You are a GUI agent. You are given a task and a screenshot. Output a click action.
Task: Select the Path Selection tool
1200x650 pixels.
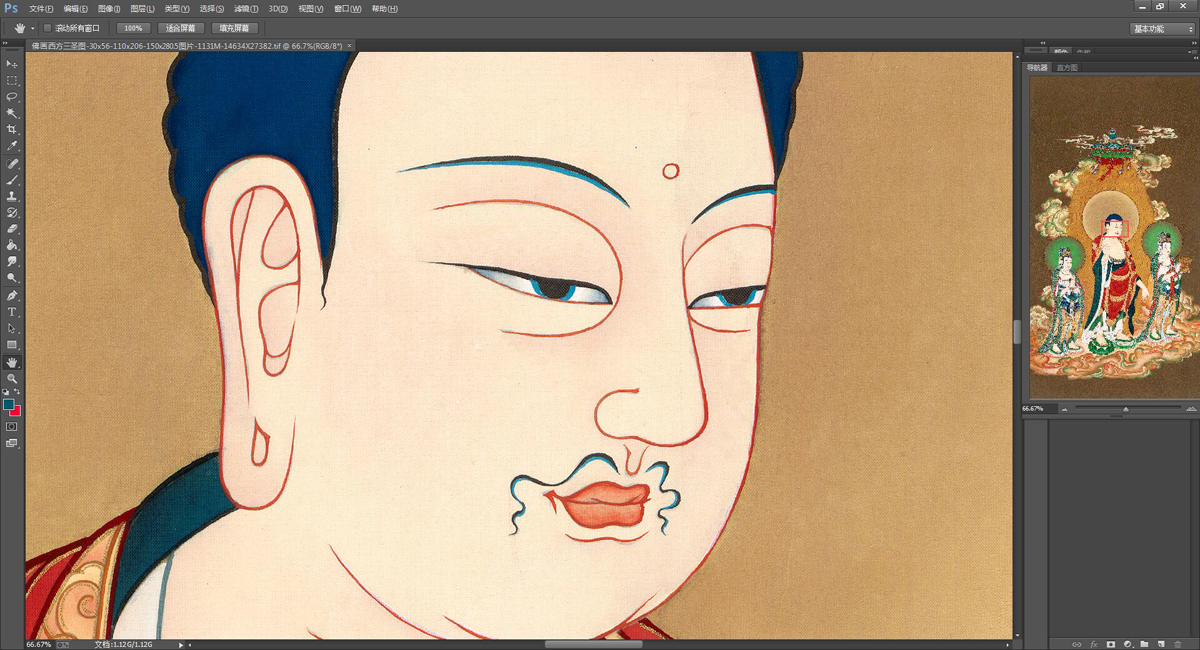[x=12, y=328]
